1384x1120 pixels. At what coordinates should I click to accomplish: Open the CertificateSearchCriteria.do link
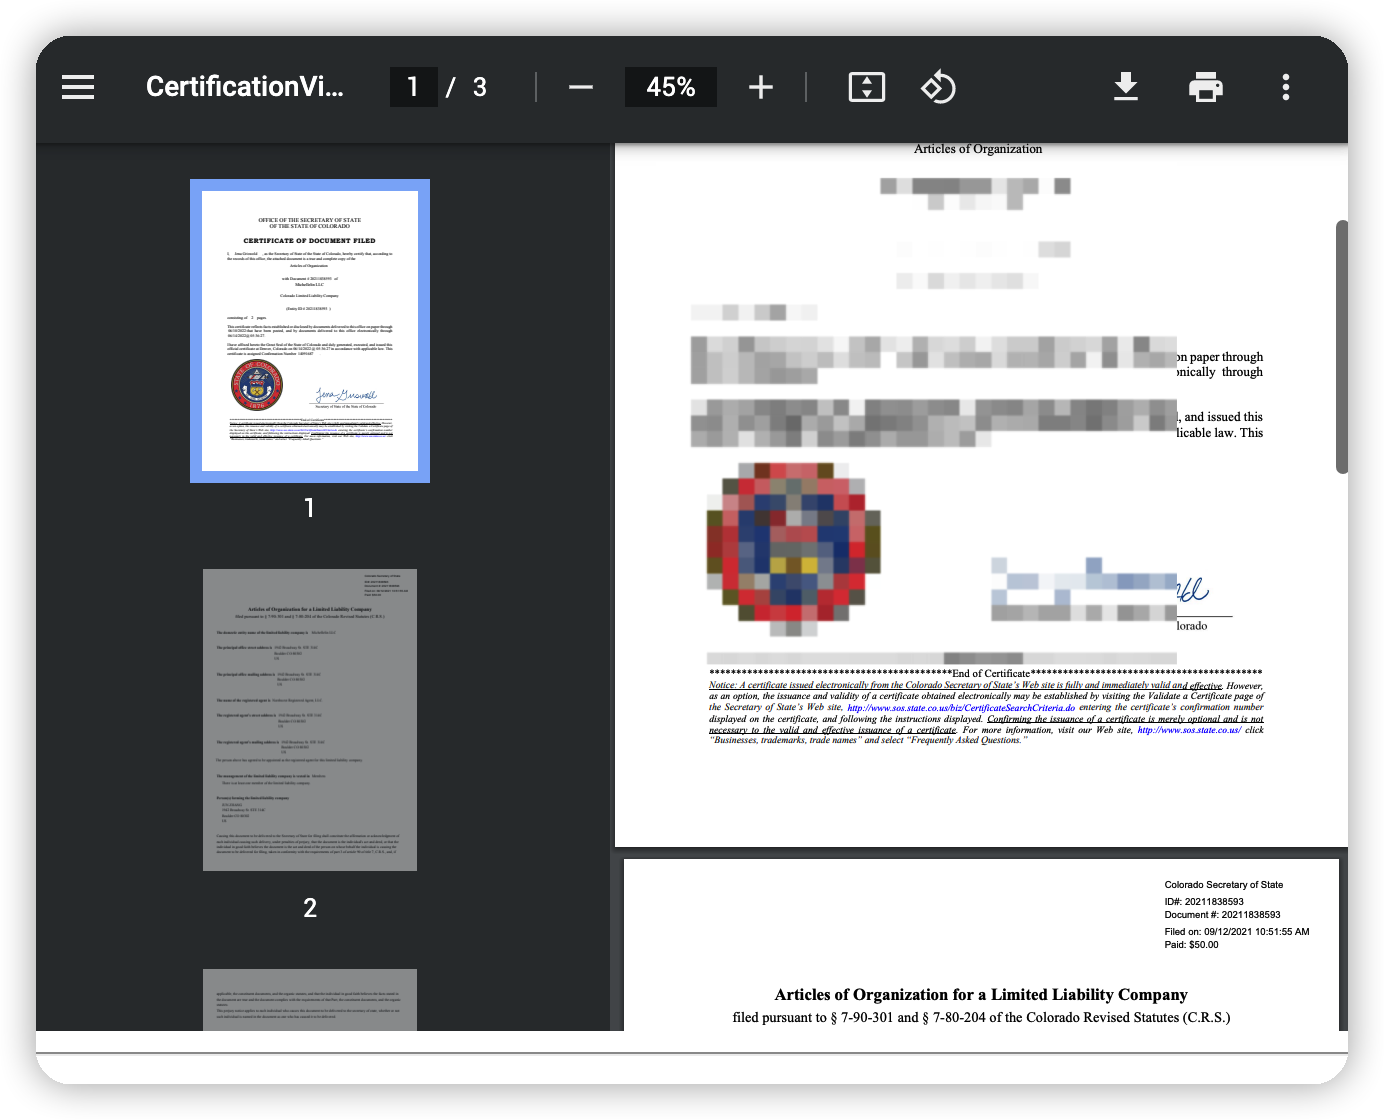tap(960, 708)
